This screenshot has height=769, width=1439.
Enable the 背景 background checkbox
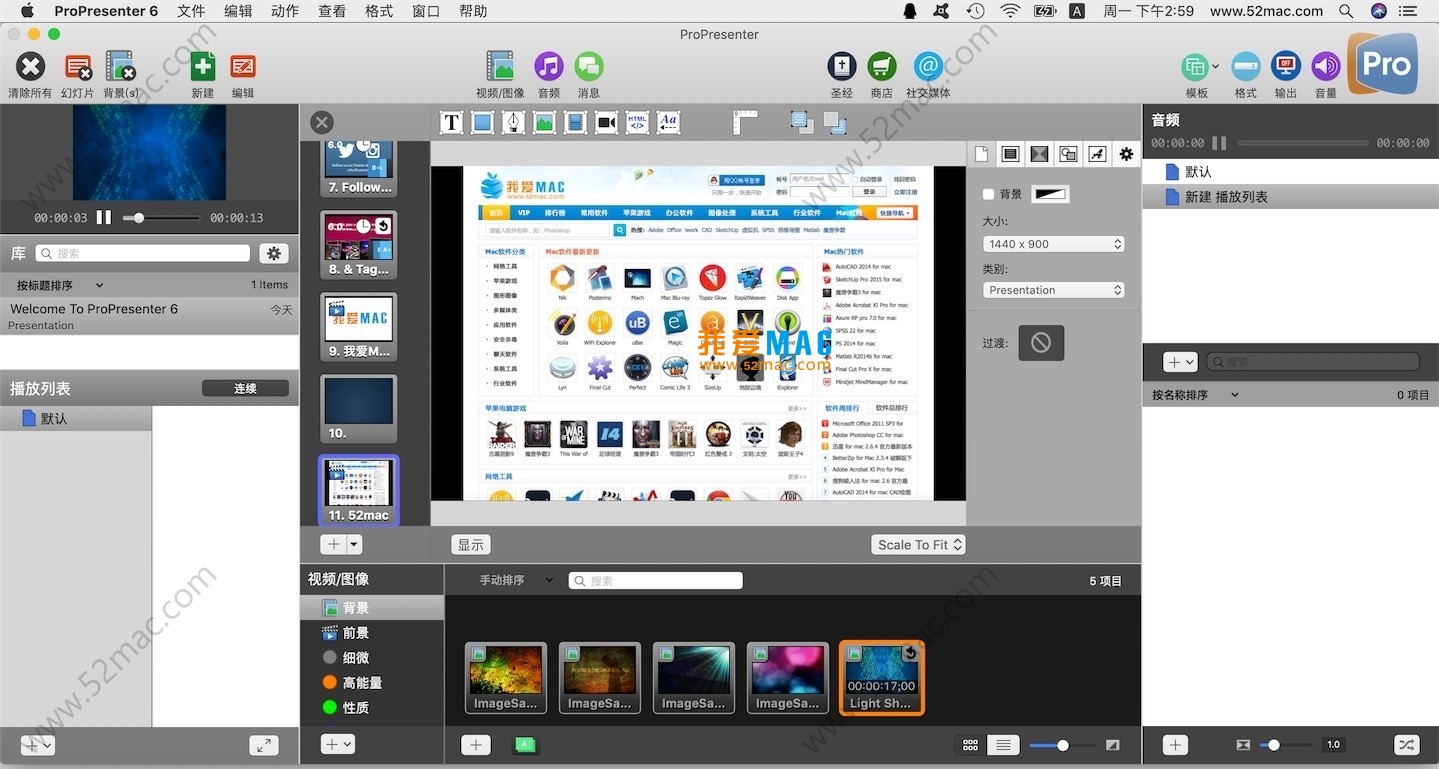[988, 195]
